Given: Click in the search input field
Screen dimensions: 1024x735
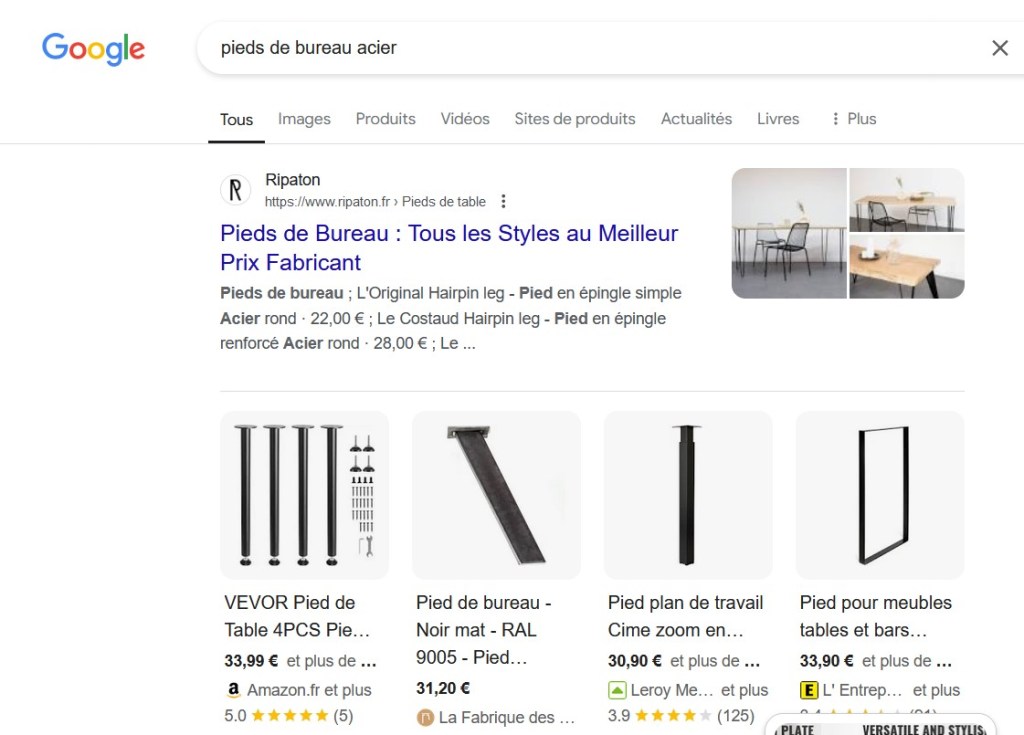Looking at the screenshot, I should pos(580,48).
